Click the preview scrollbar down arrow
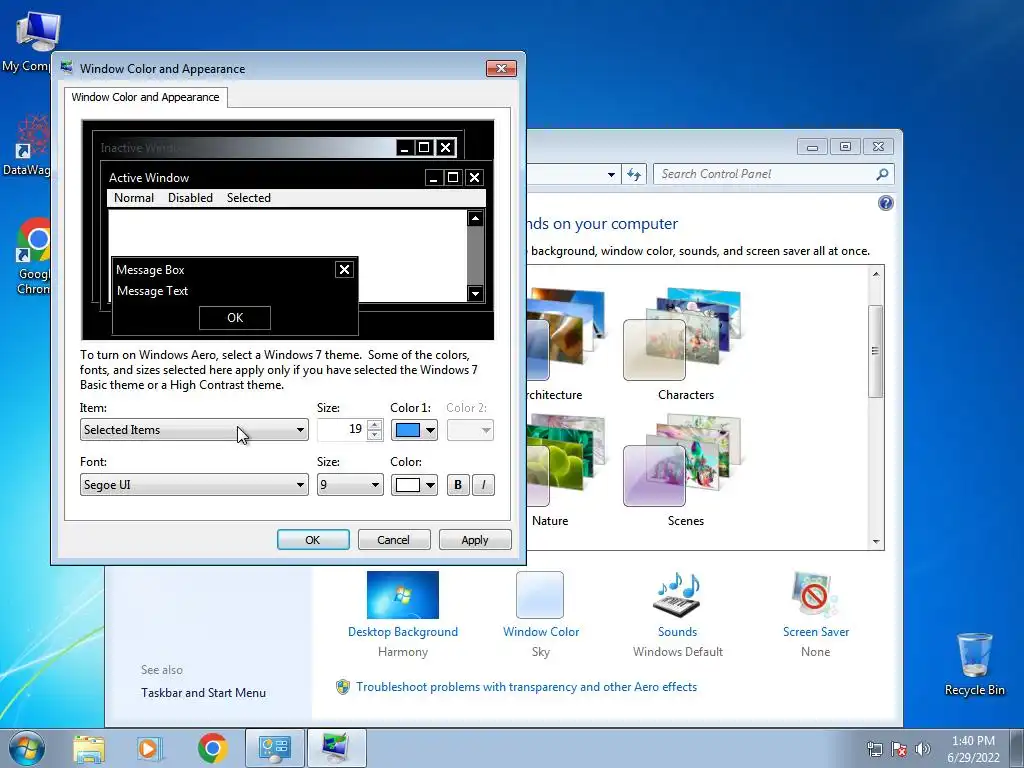This screenshot has width=1024, height=768. point(475,293)
